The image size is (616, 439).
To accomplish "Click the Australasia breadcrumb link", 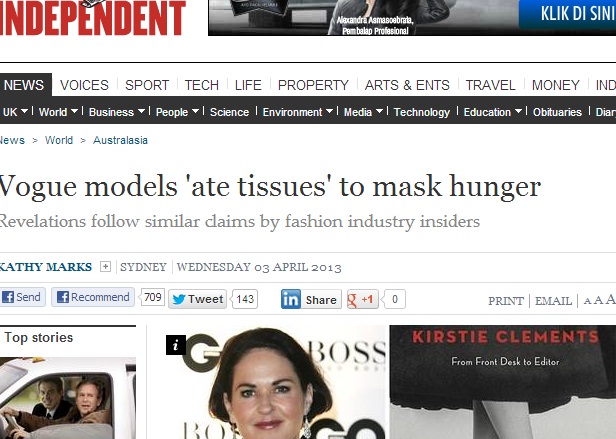I will [x=120, y=140].
